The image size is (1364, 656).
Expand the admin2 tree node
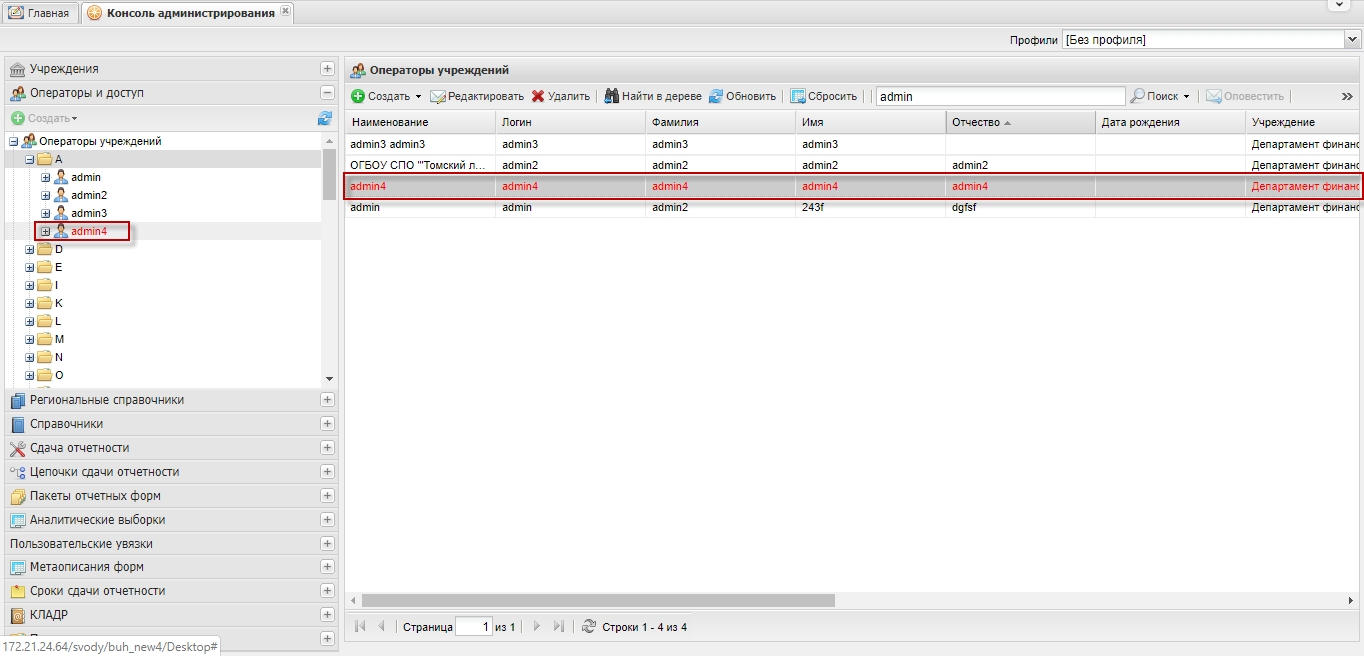(x=45, y=196)
